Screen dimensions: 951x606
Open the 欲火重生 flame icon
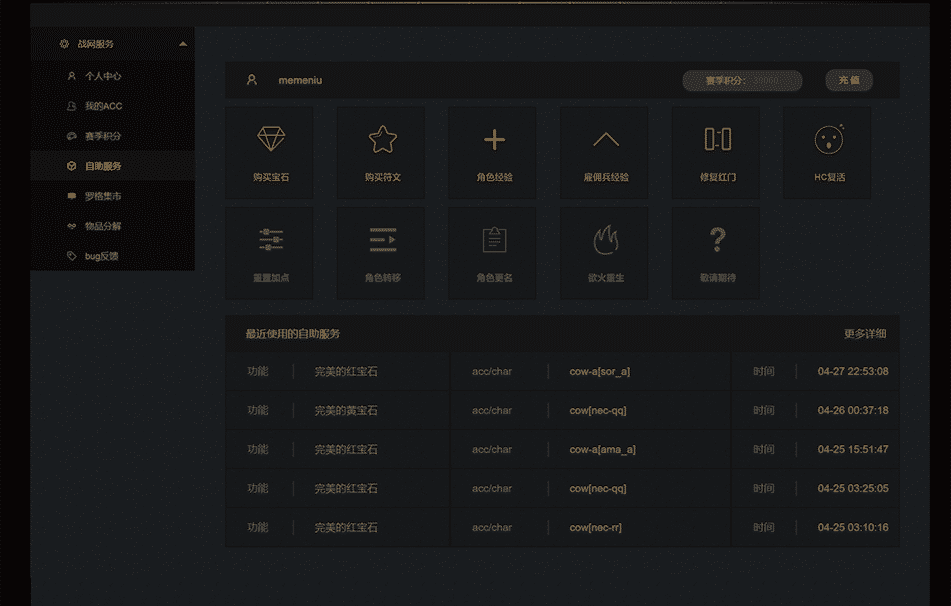pos(606,240)
